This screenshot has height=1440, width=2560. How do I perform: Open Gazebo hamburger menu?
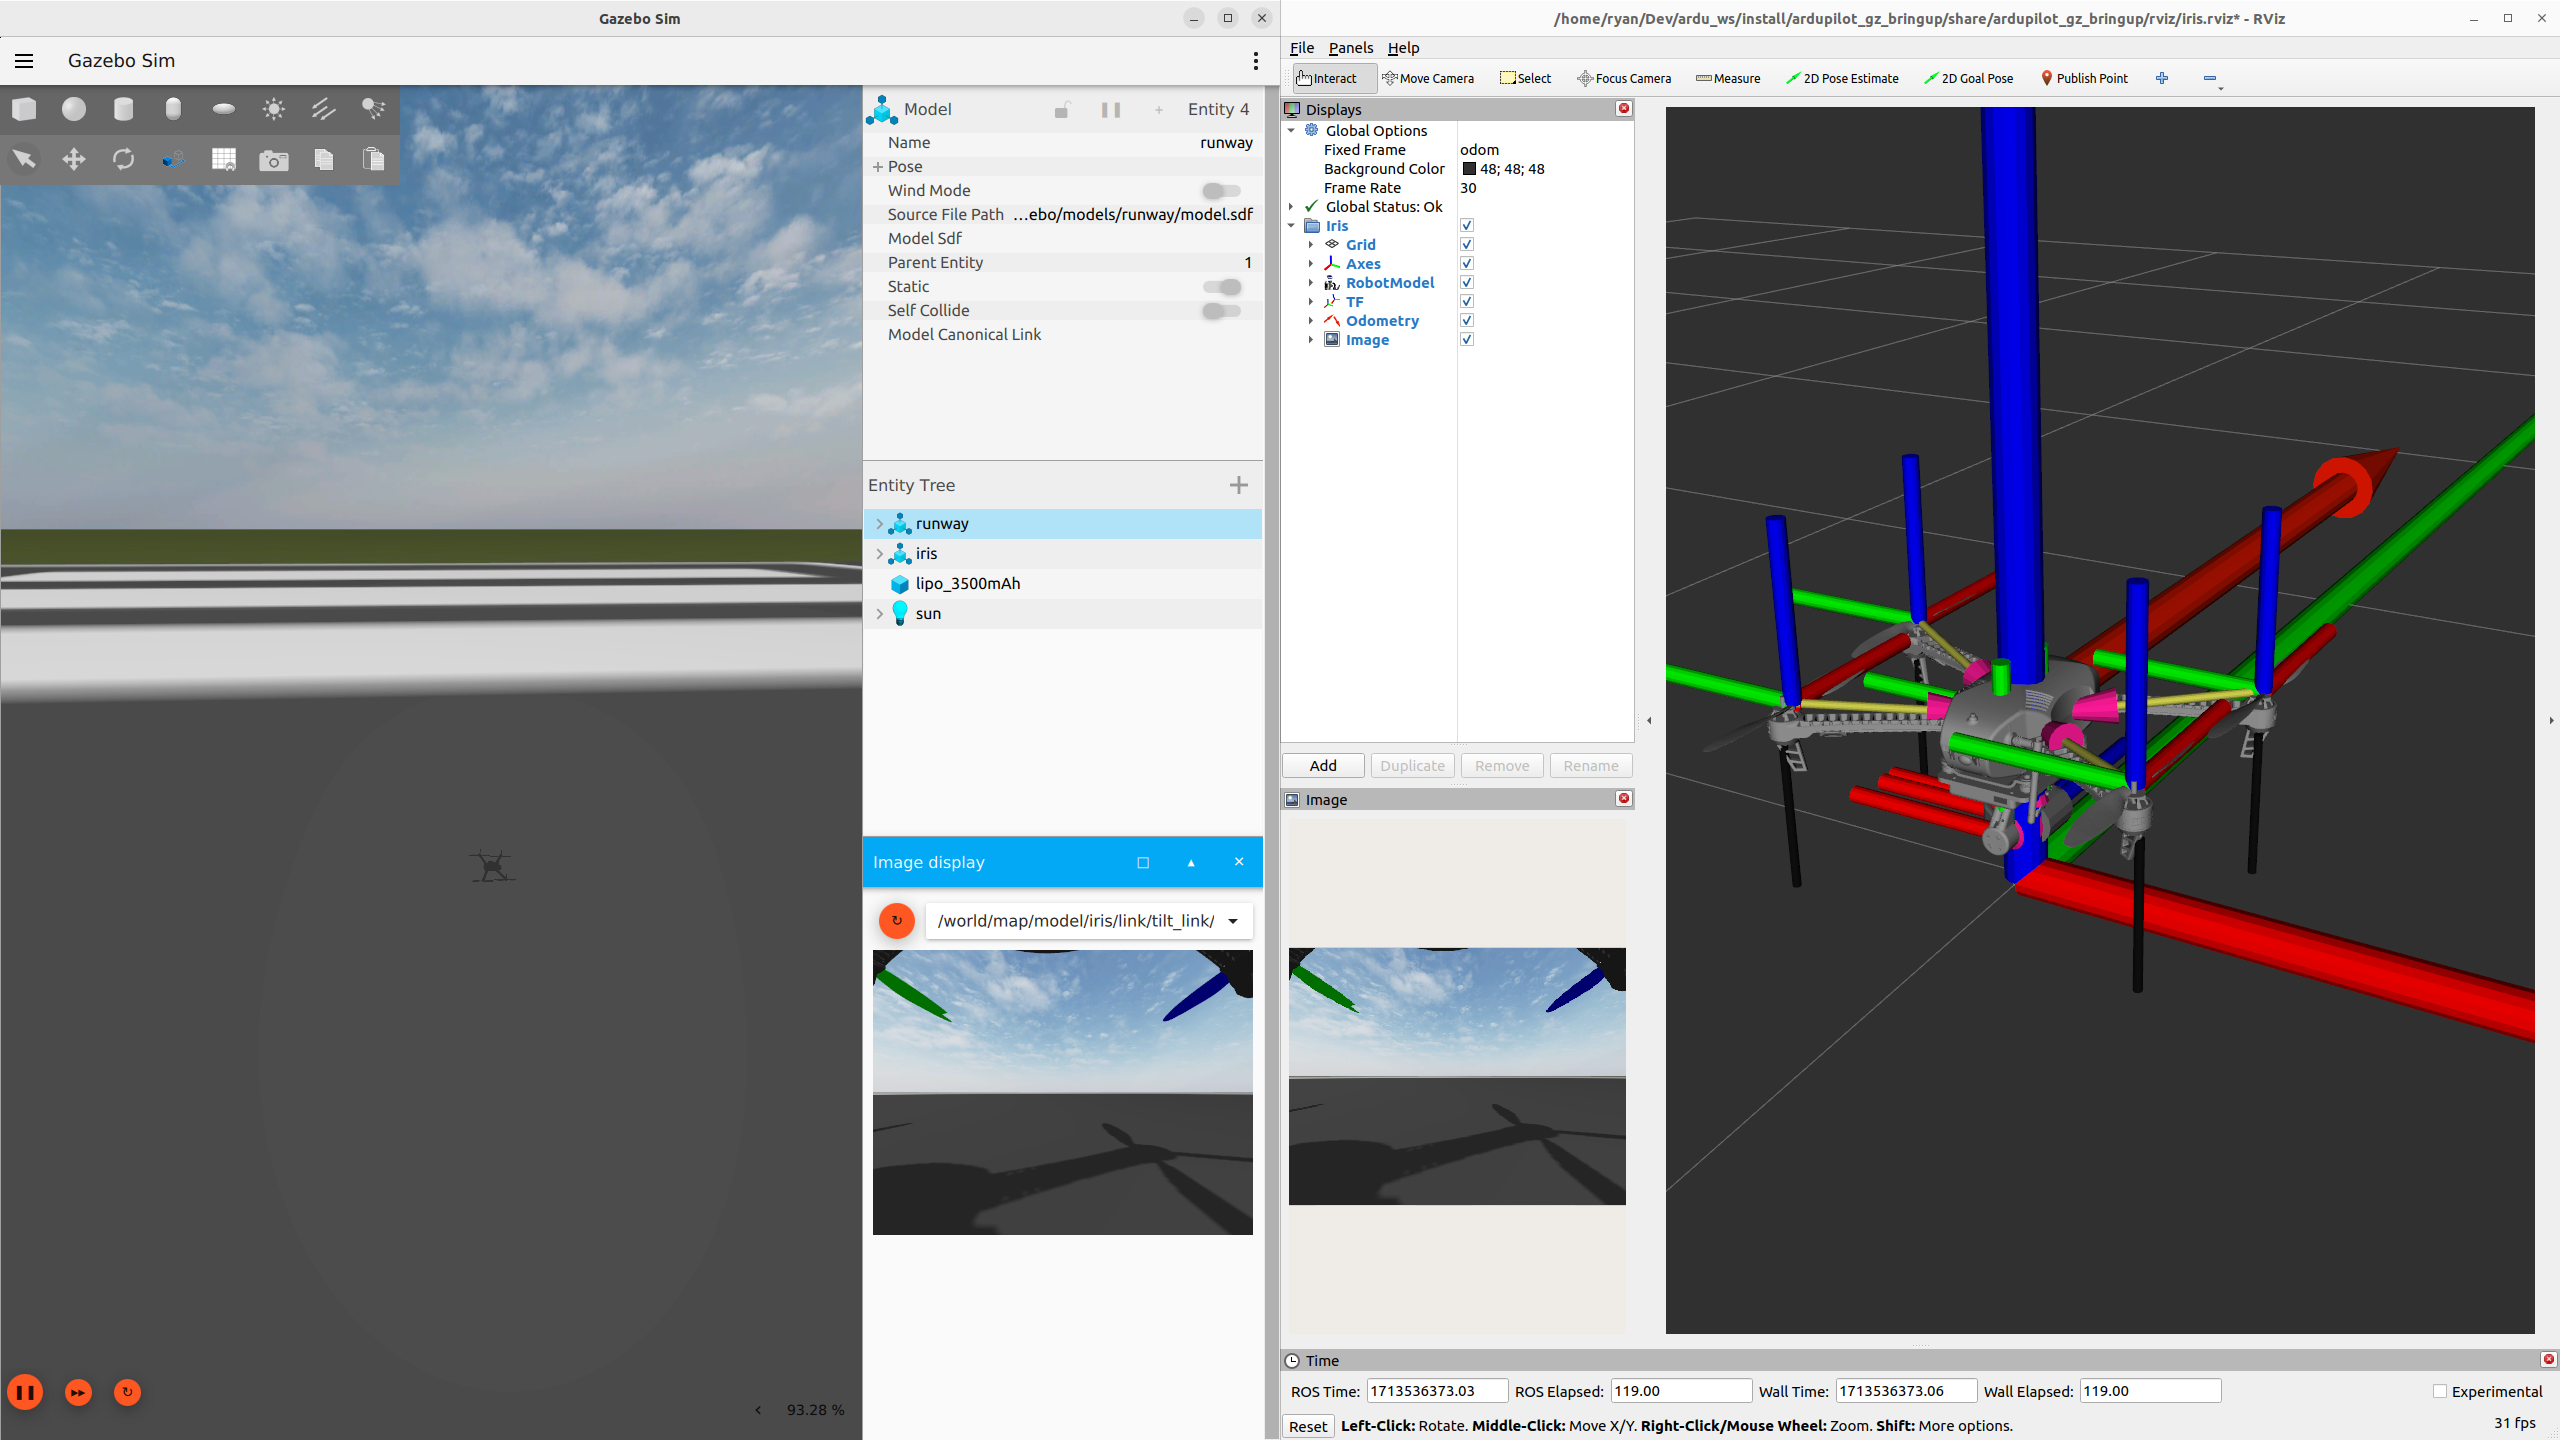[24, 61]
